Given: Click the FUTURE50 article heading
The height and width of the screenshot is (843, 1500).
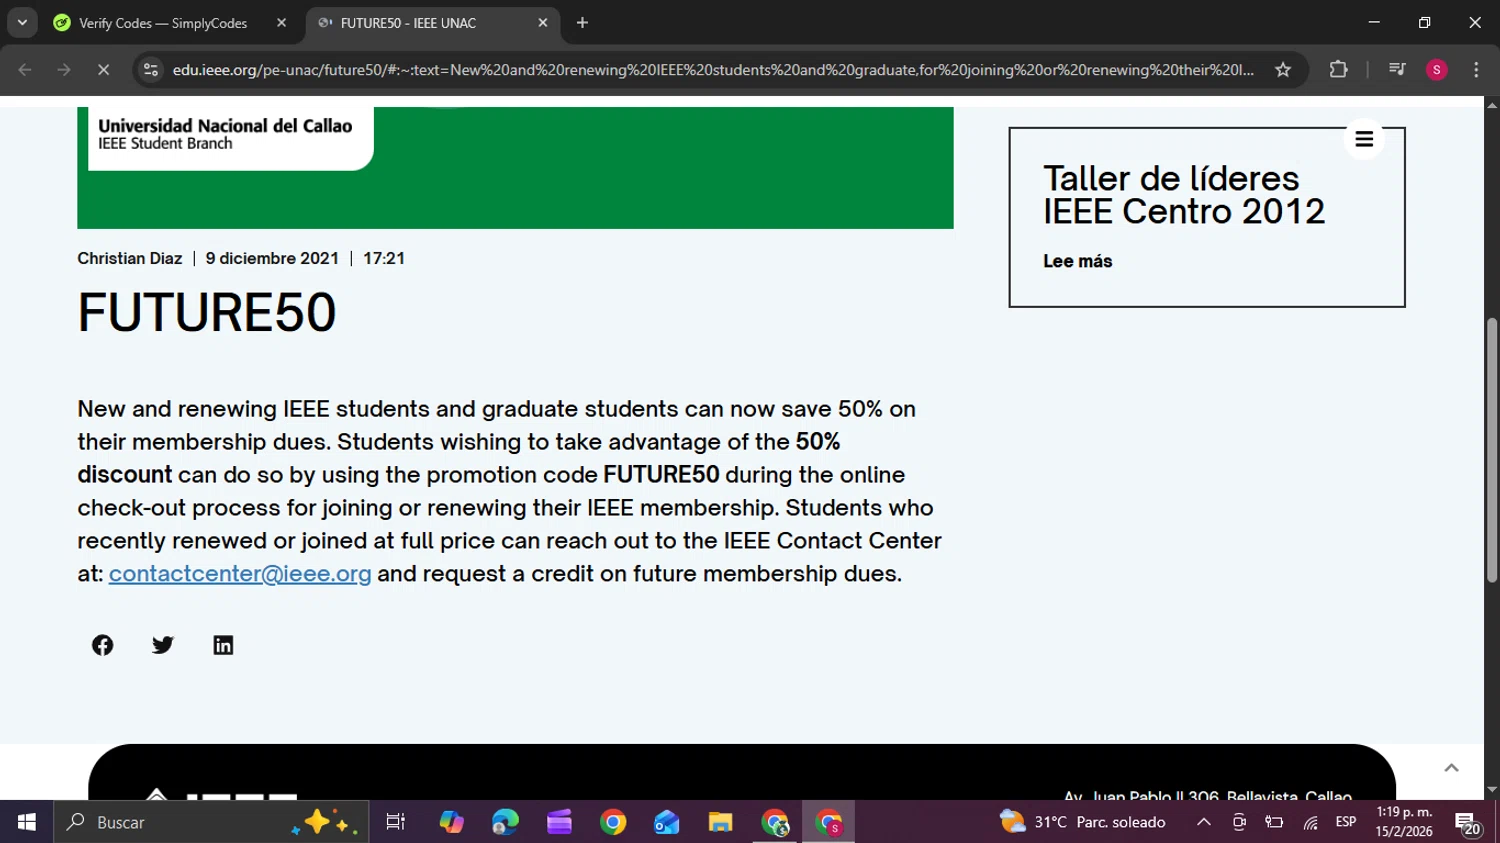Looking at the screenshot, I should pyautogui.click(x=207, y=313).
